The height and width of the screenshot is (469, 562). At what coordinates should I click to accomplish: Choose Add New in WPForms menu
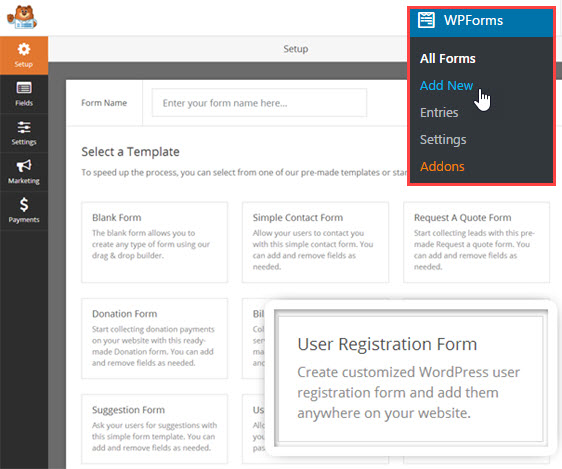(446, 85)
